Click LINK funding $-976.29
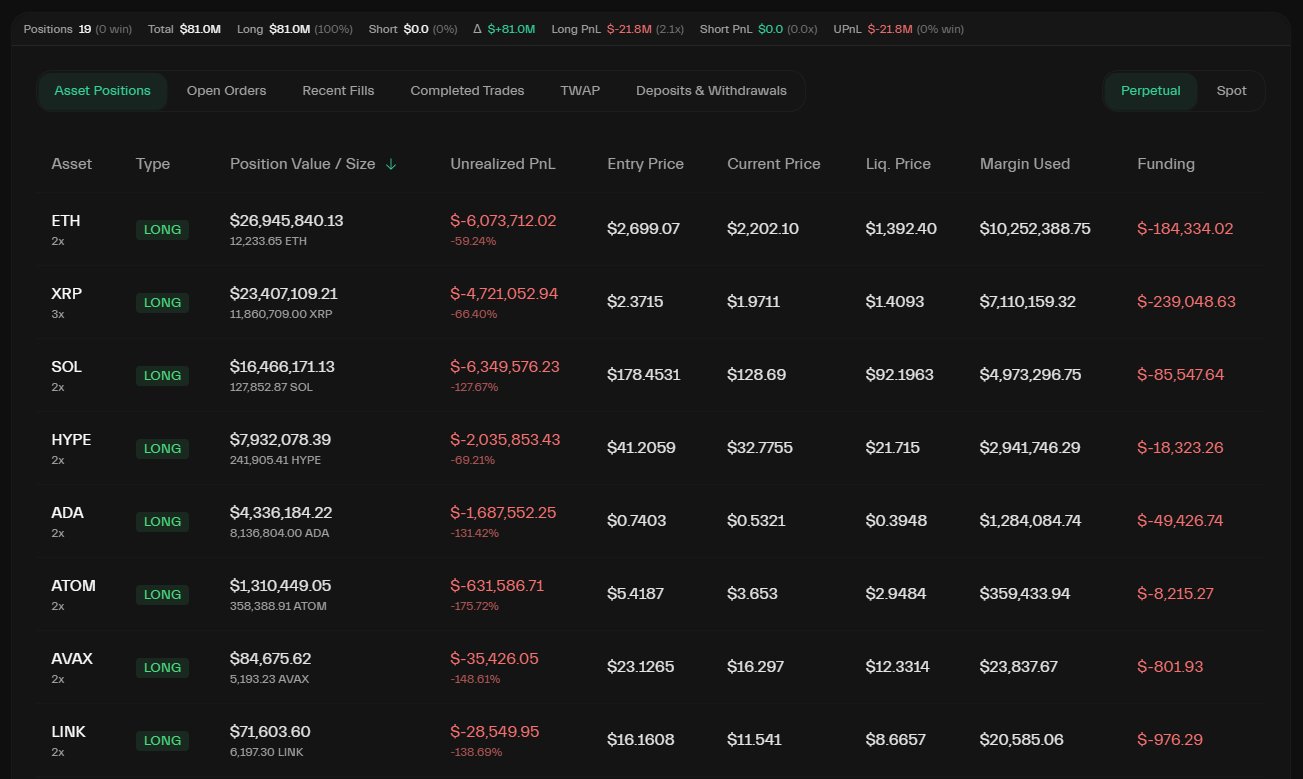Image resolution: width=1303 pixels, height=779 pixels. (1170, 740)
